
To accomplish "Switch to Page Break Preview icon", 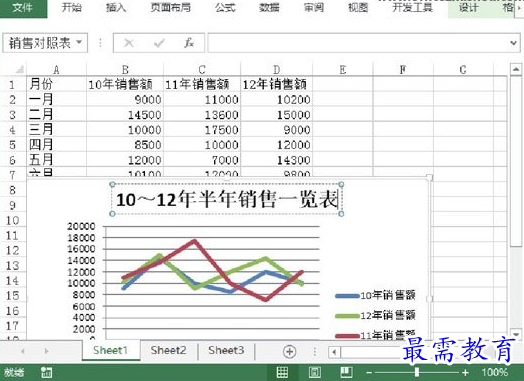I will [346, 372].
